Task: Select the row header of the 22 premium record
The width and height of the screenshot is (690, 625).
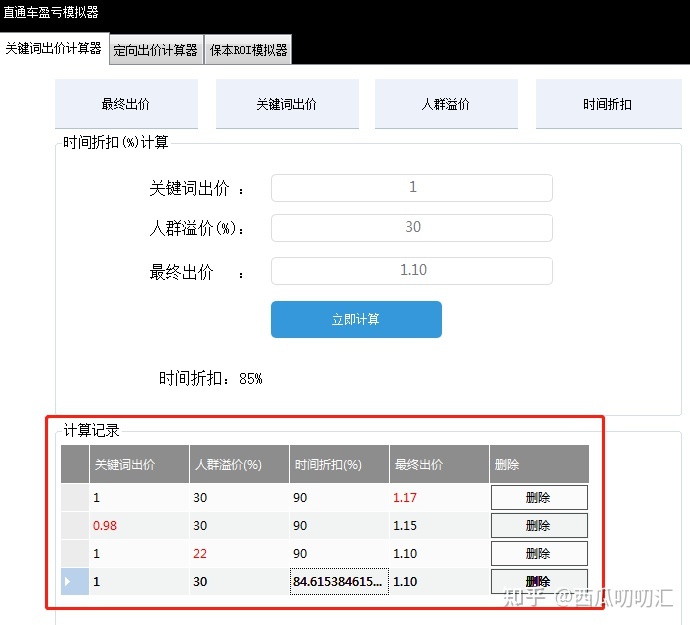Action: [75, 554]
